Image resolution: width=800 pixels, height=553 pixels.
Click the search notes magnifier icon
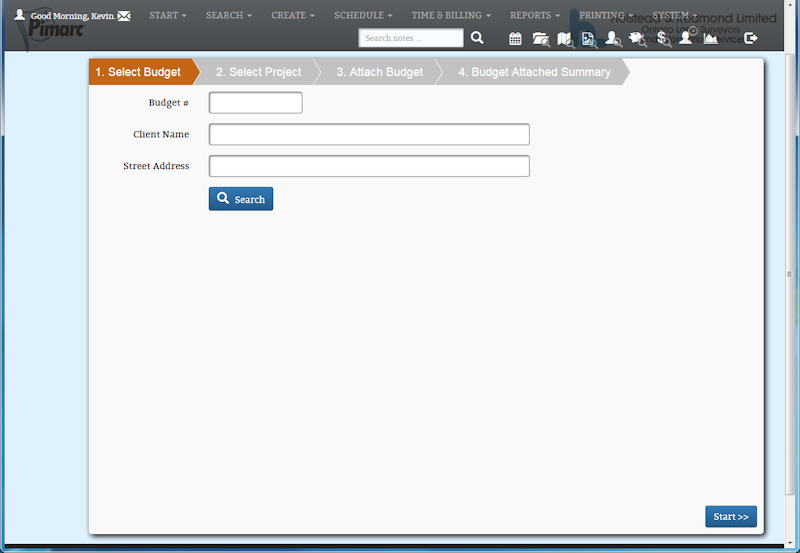(477, 38)
